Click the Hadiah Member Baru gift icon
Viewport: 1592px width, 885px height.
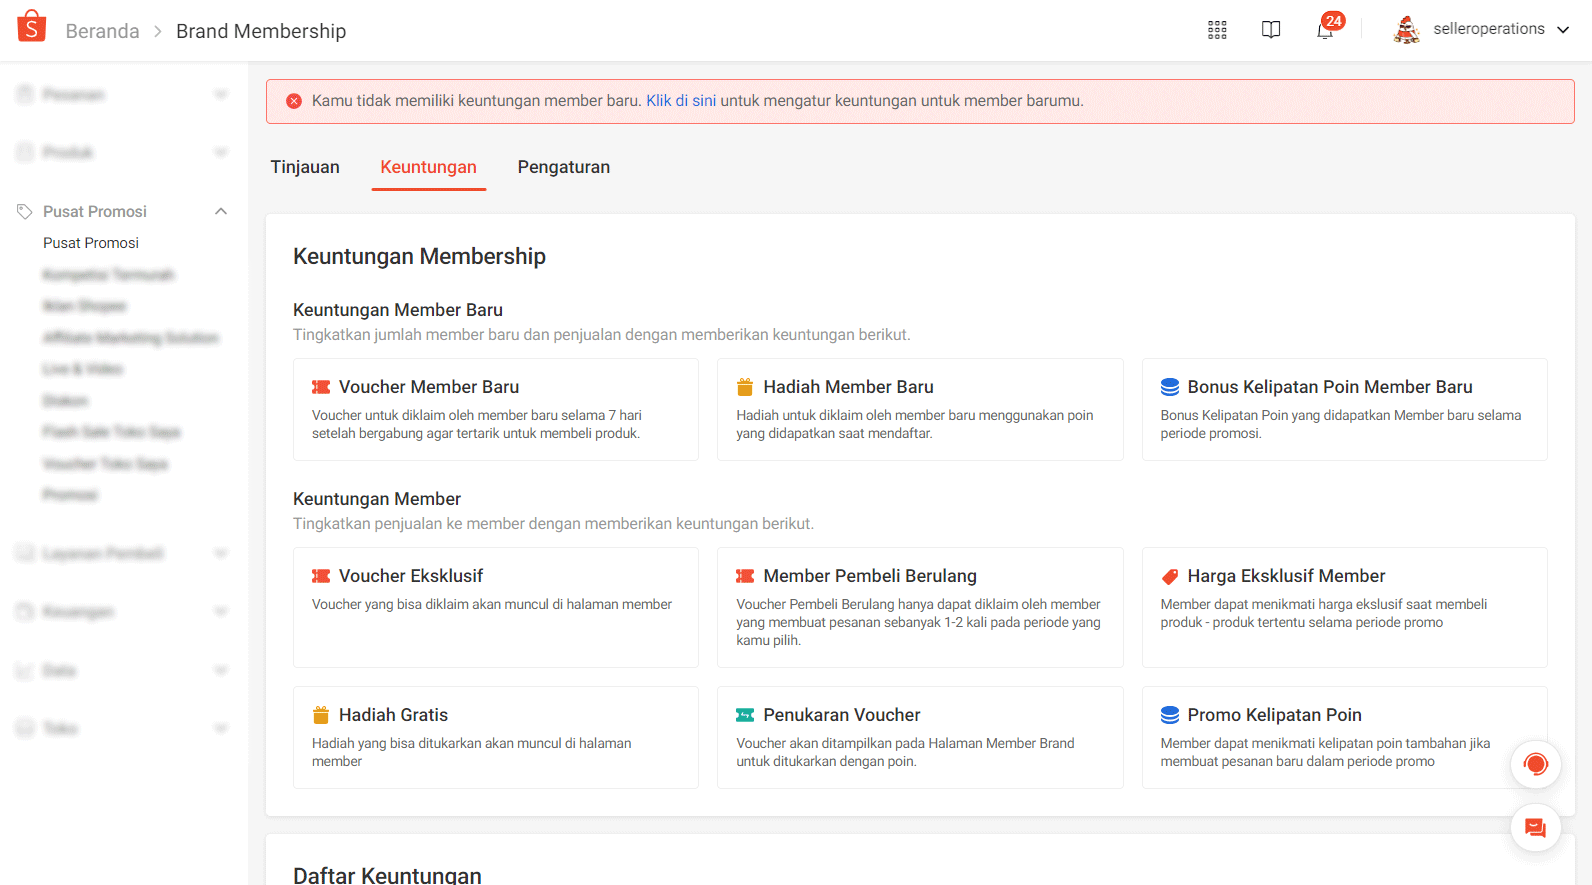tap(745, 387)
